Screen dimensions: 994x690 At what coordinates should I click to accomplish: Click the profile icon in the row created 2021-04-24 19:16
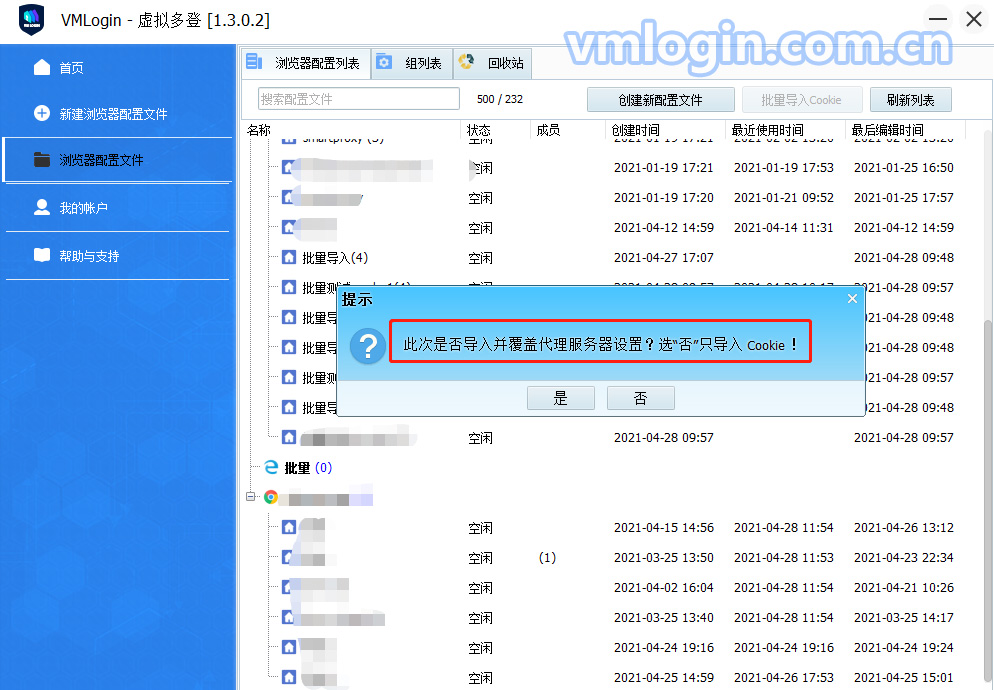(x=289, y=648)
